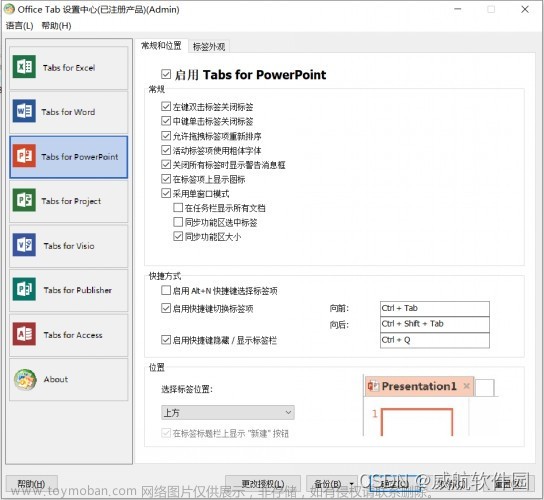544x500 pixels.
Task: Open the Tabs for Project settings
Action: [x=69, y=201]
